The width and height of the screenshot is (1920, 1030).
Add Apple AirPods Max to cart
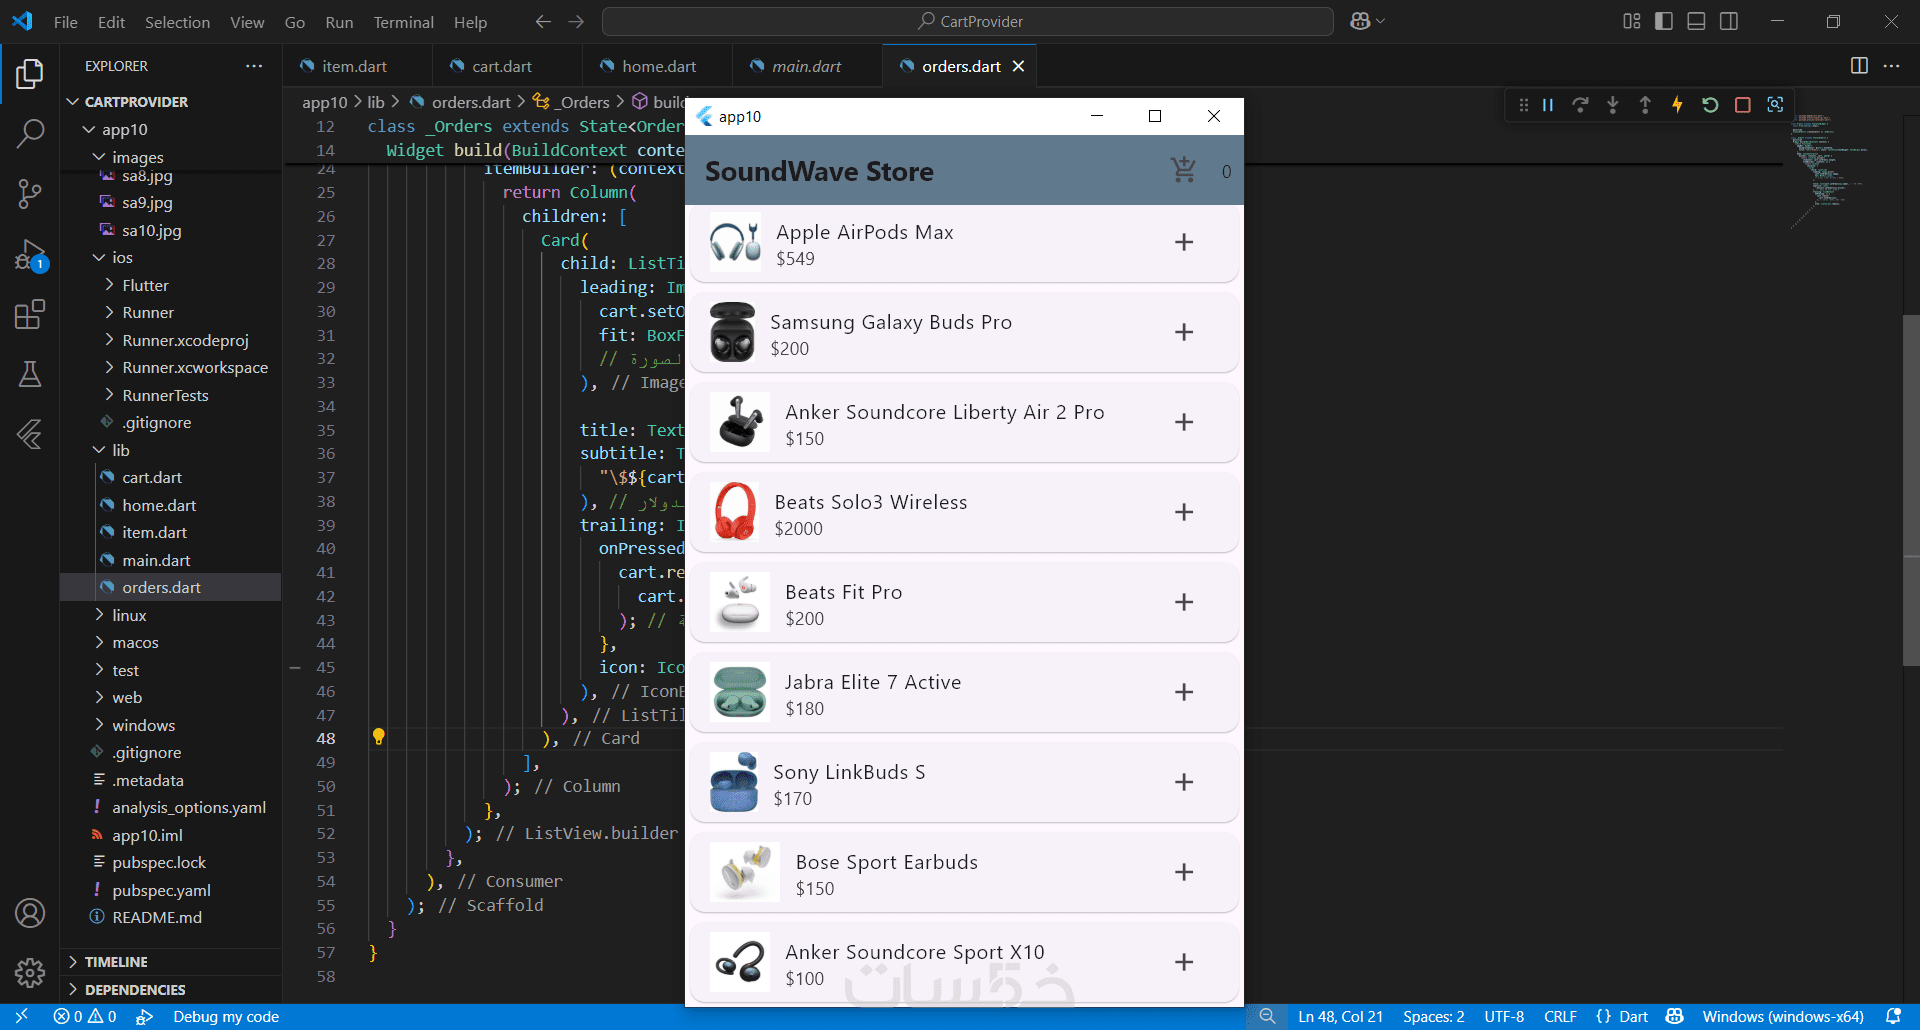point(1184,243)
